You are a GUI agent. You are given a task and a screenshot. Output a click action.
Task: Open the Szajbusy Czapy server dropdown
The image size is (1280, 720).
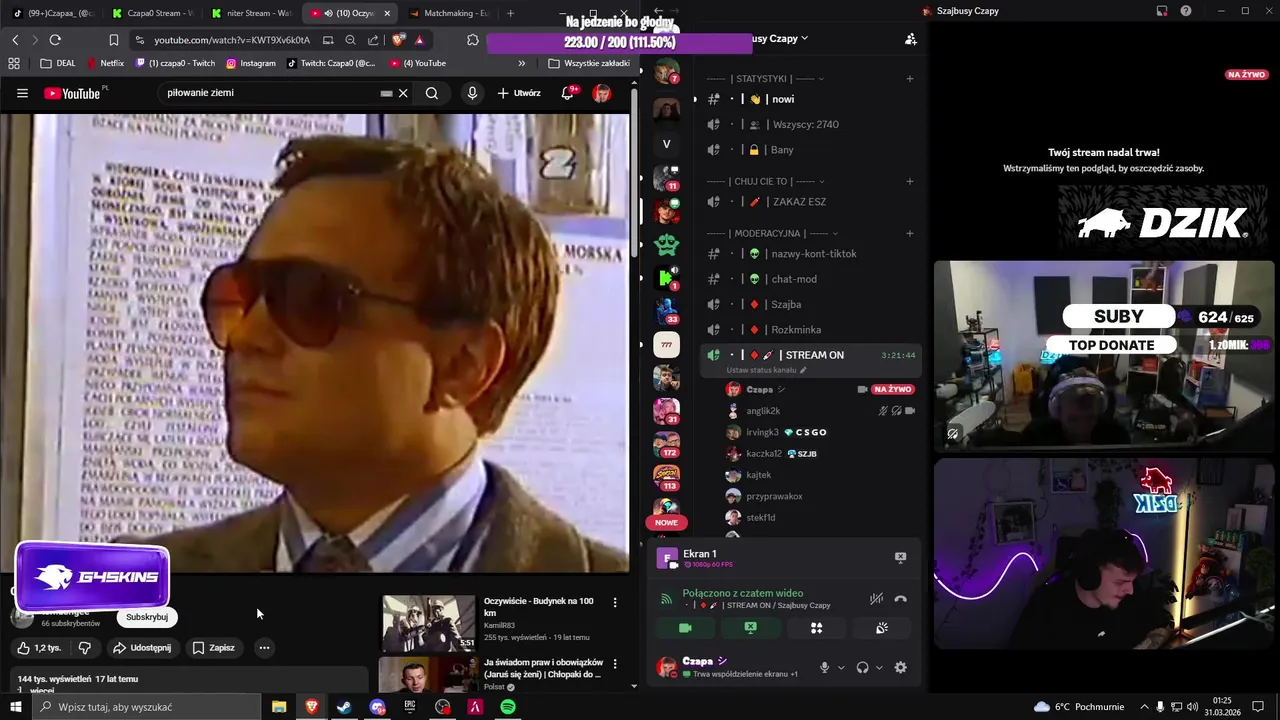coord(781,38)
